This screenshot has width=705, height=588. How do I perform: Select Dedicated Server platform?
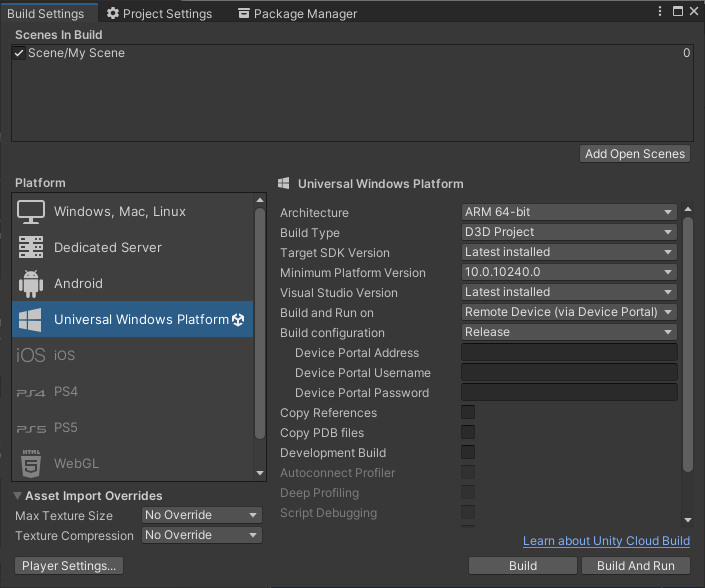tap(133, 247)
